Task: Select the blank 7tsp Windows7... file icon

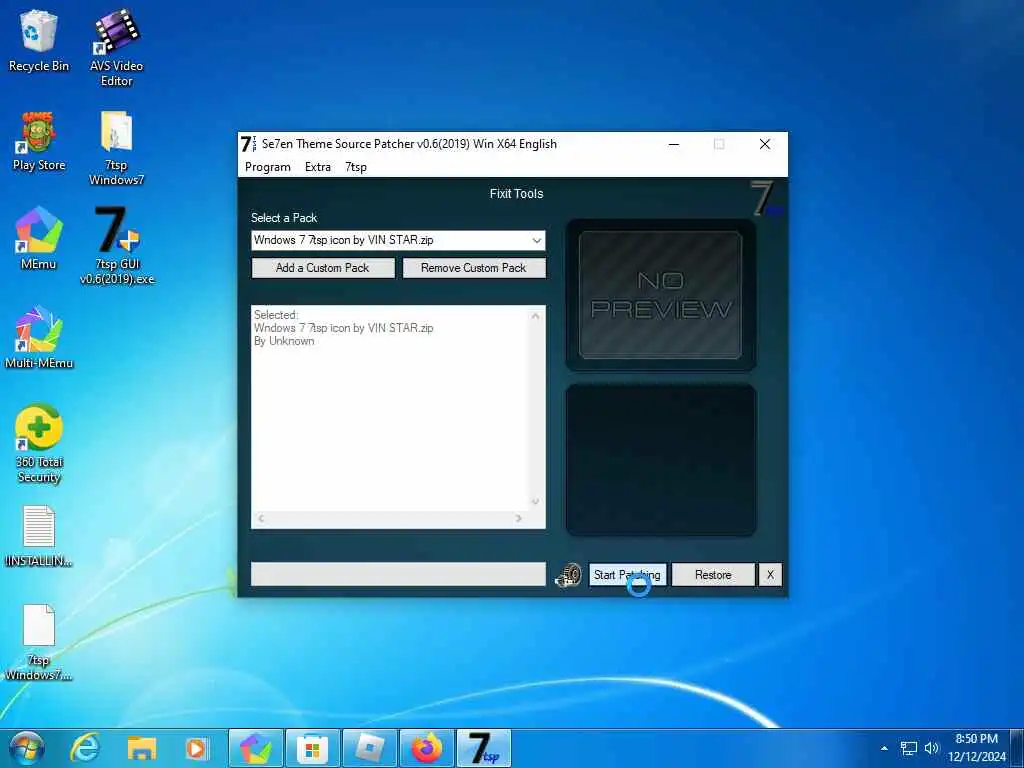Action: tap(39, 642)
